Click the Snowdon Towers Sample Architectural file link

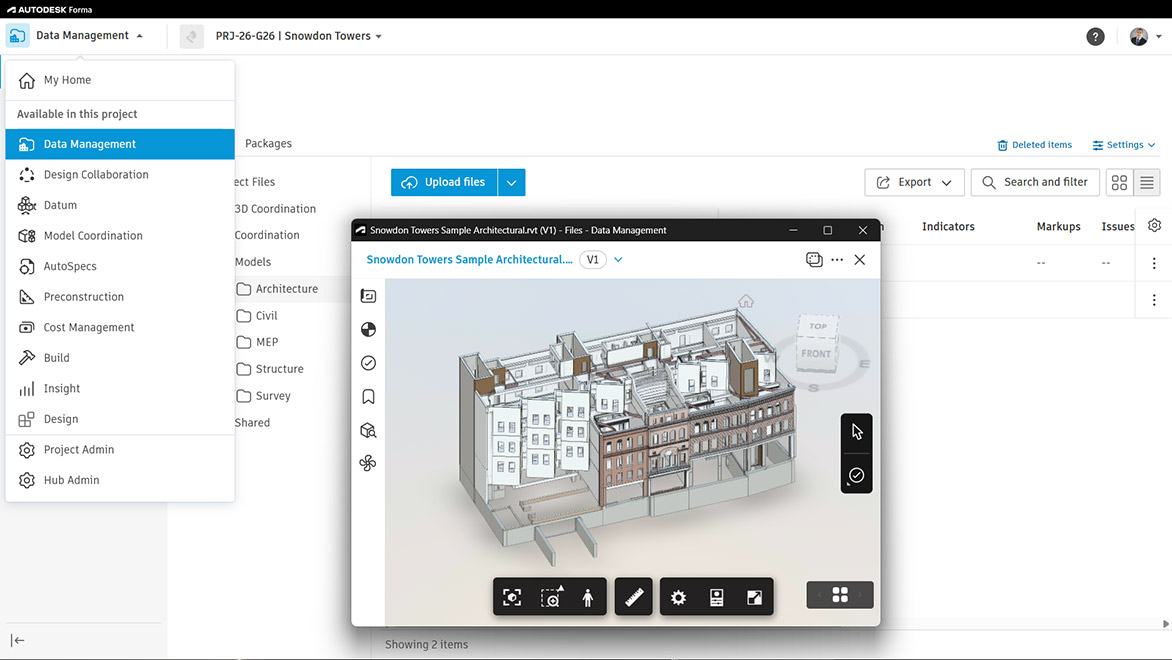[469, 259]
